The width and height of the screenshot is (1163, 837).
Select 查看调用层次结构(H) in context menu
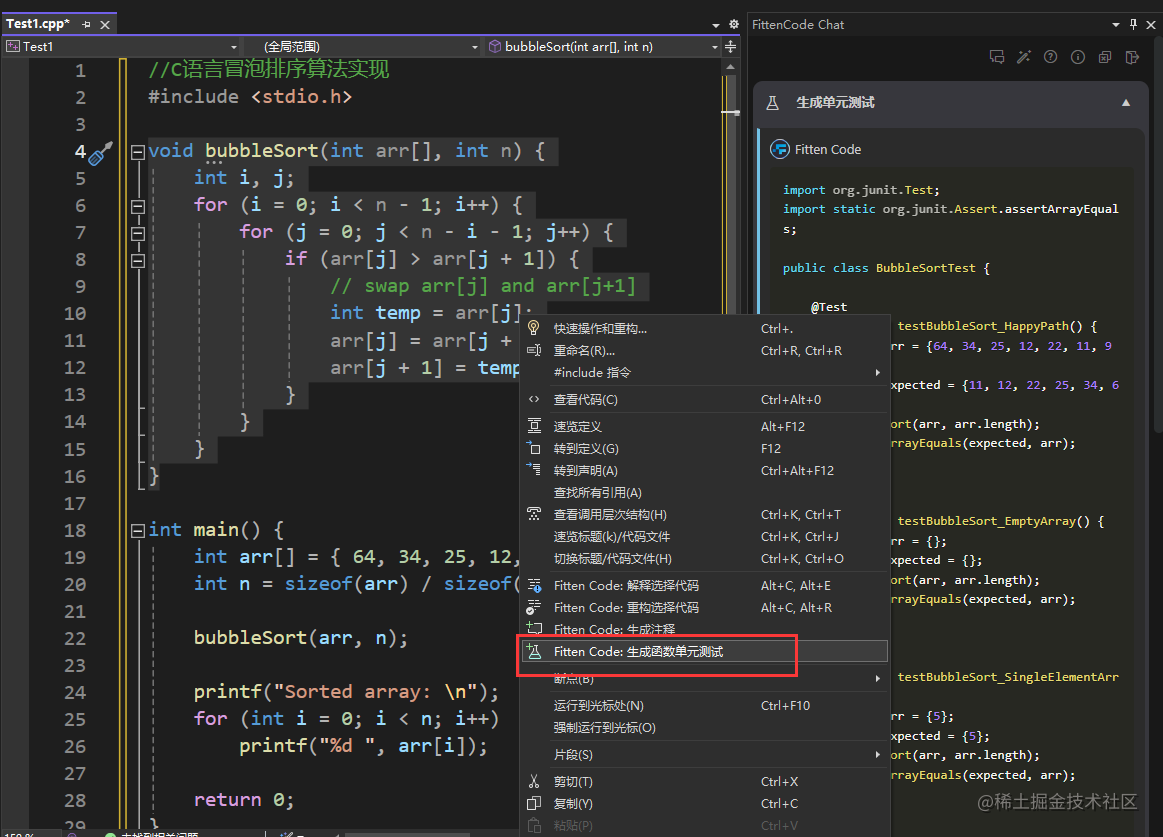tap(705, 514)
